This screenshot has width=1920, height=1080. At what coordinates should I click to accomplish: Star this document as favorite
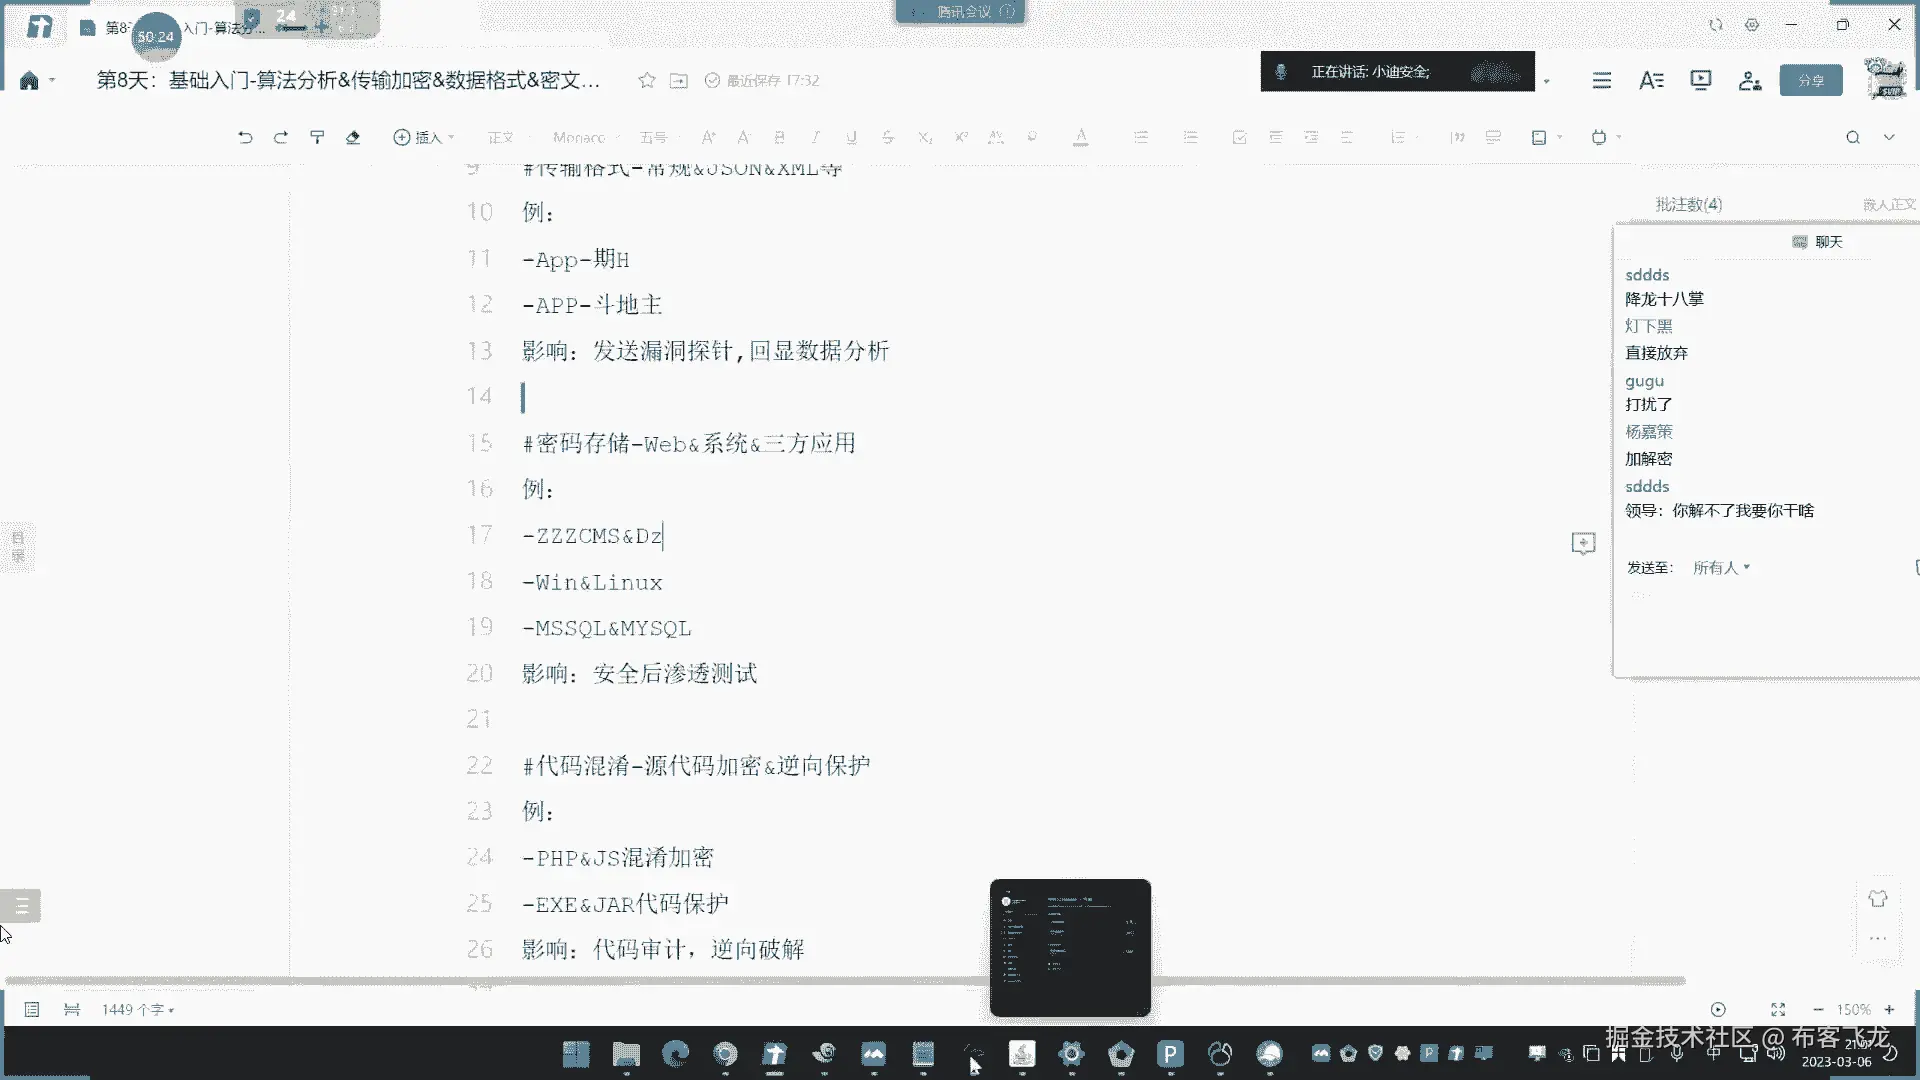[x=647, y=80]
